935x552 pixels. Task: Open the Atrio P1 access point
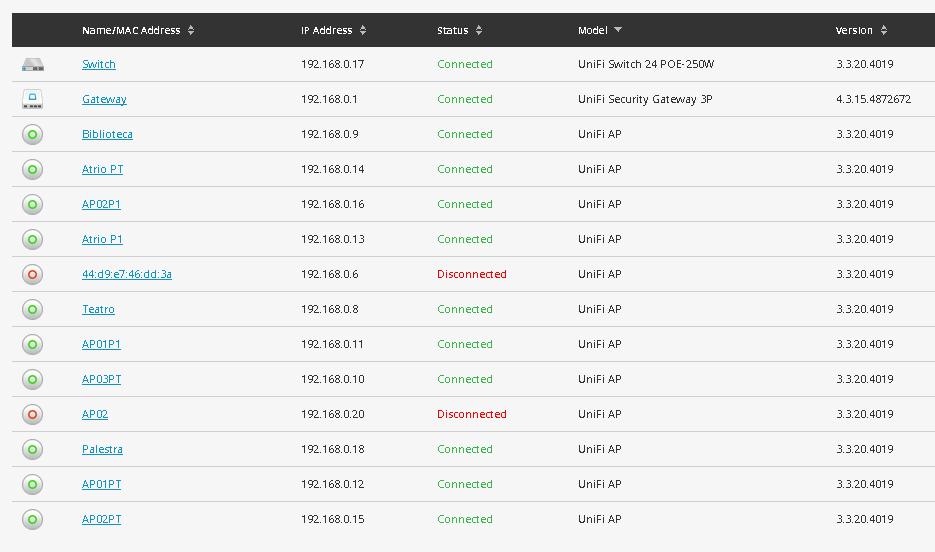tap(102, 239)
